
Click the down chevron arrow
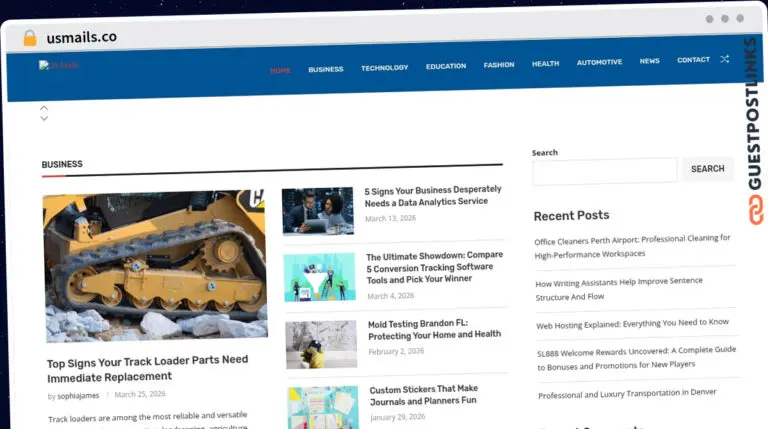[x=44, y=119]
